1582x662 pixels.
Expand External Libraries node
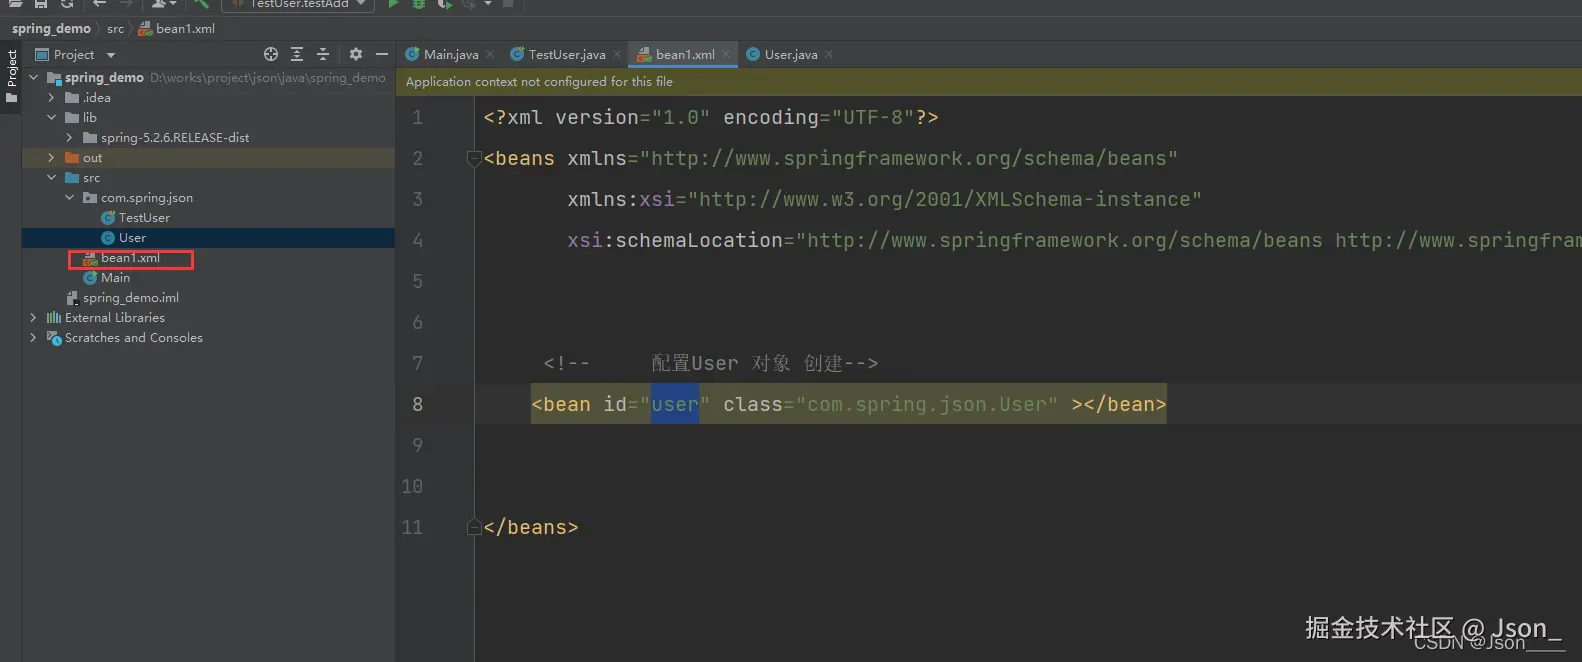(x=34, y=317)
